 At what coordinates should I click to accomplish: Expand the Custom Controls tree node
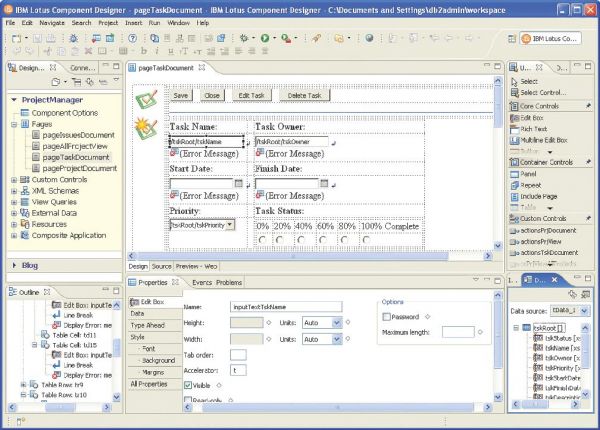click(14, 180)
